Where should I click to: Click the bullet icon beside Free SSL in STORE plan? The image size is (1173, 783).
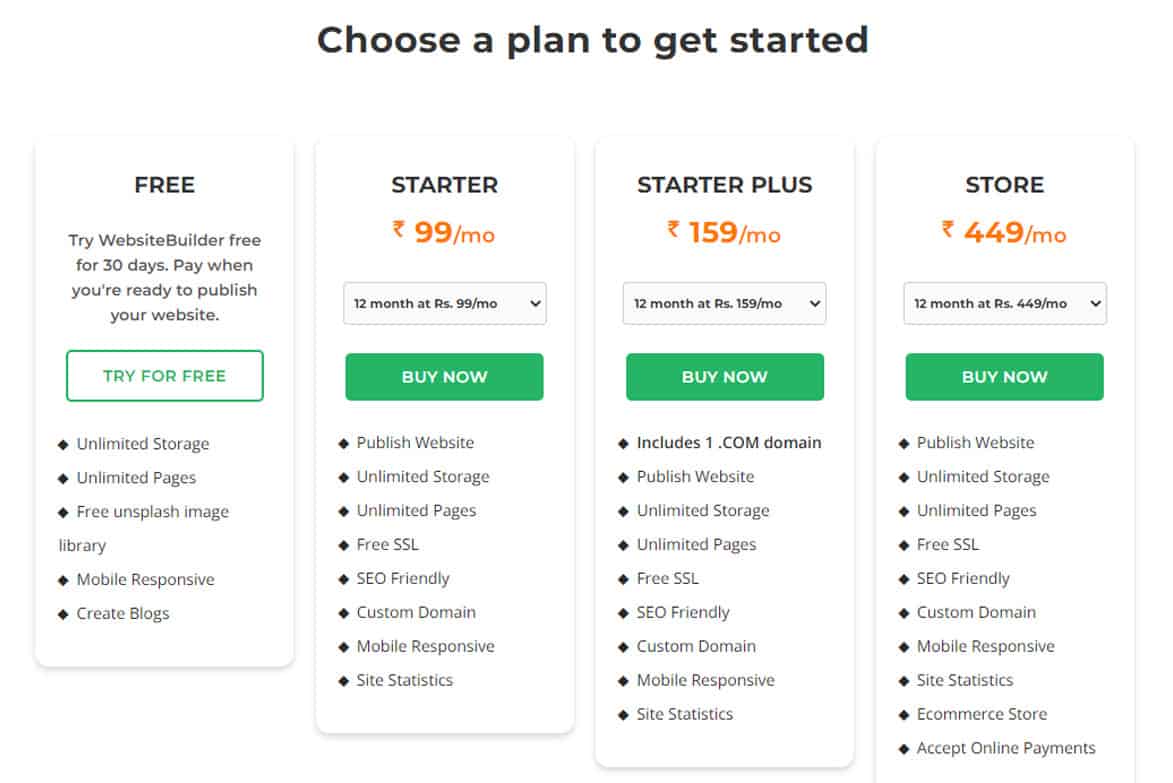(x=905, y=545)
